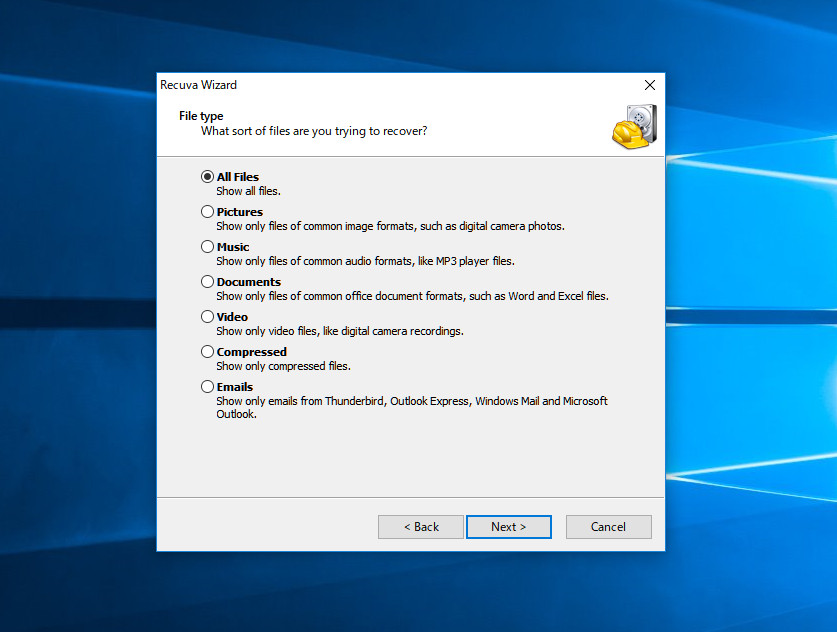Cancel the Recuva Wizard
837x632 pixels.
[608, 527]
